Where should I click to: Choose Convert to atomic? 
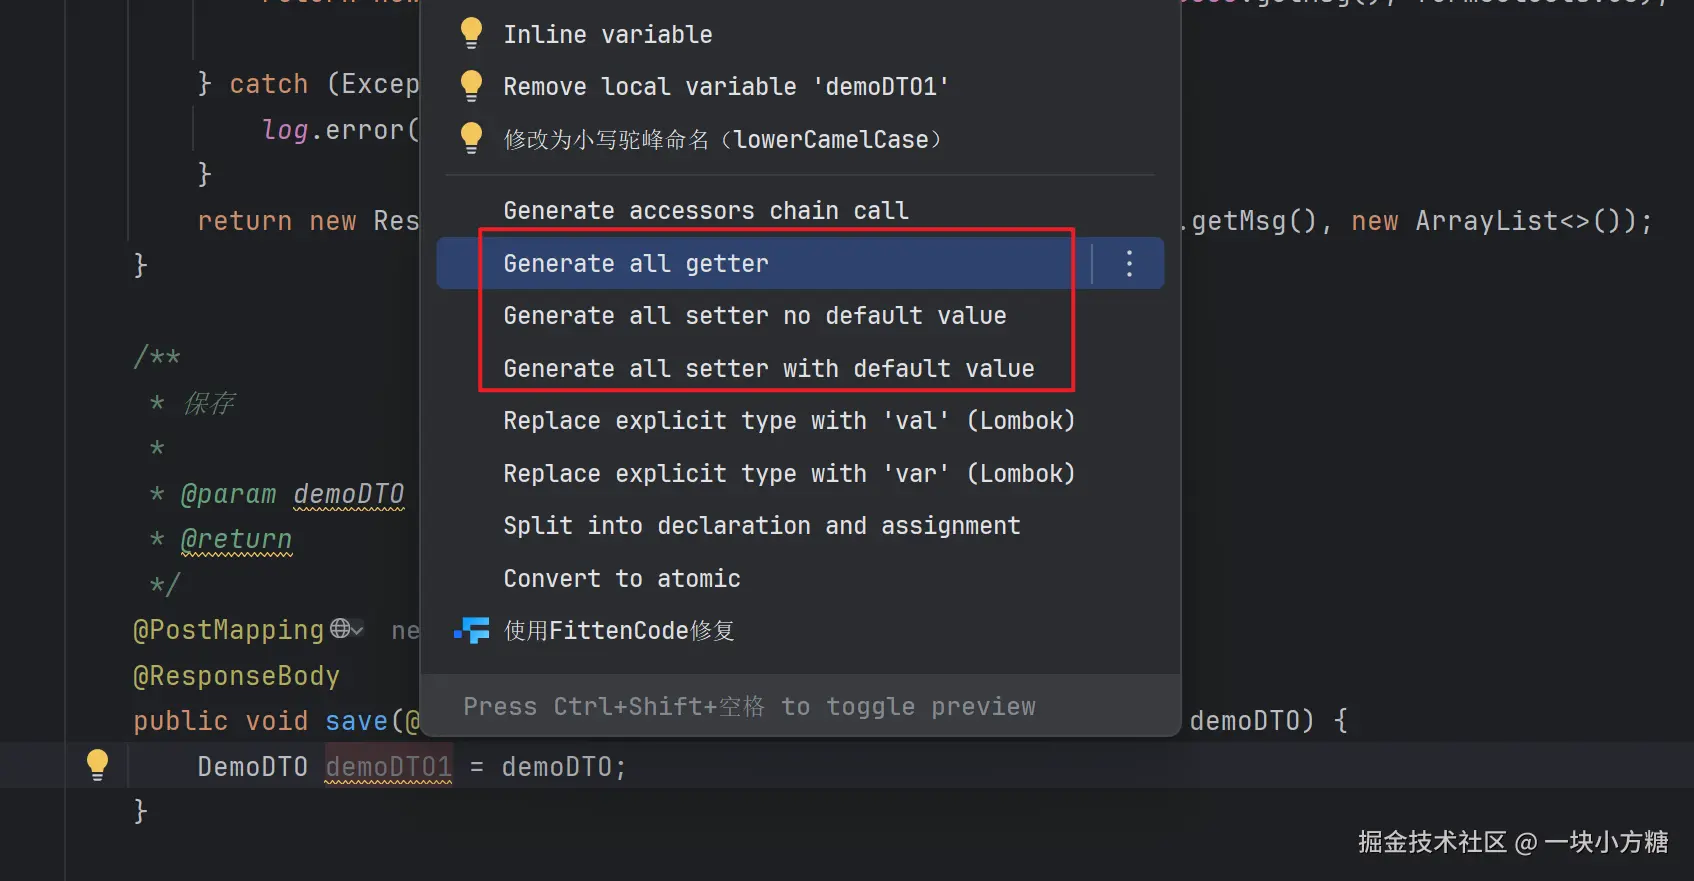click(x=621, y=578)
